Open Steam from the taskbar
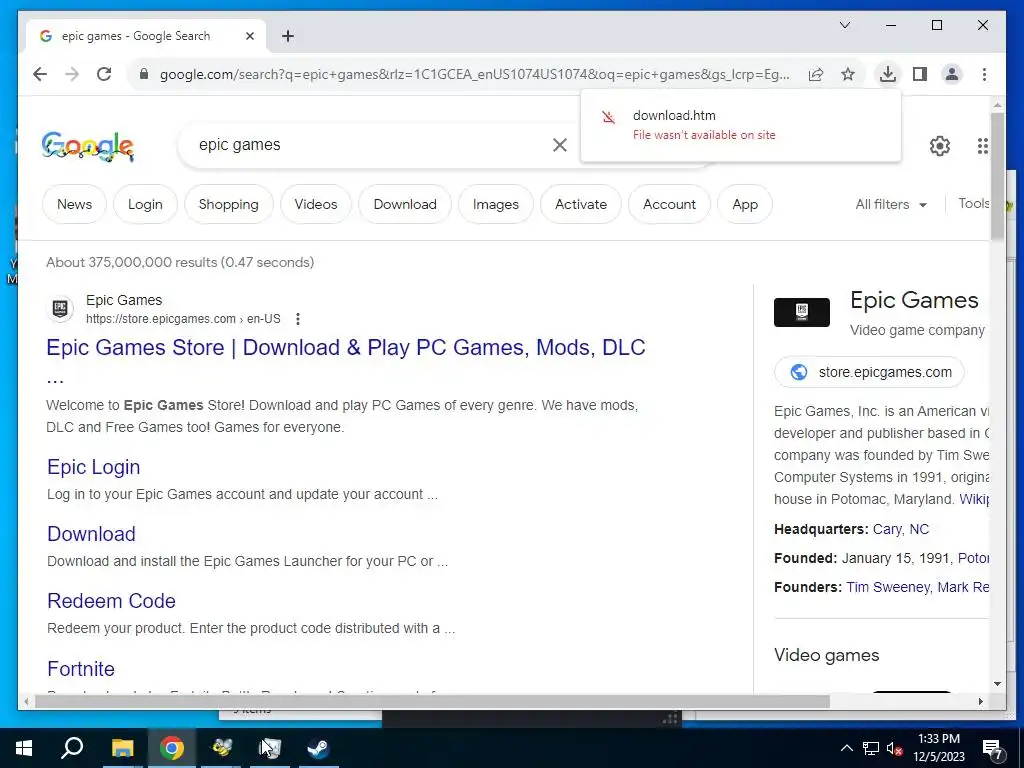This screenshot has height=768, width=1024. [318, 748]
